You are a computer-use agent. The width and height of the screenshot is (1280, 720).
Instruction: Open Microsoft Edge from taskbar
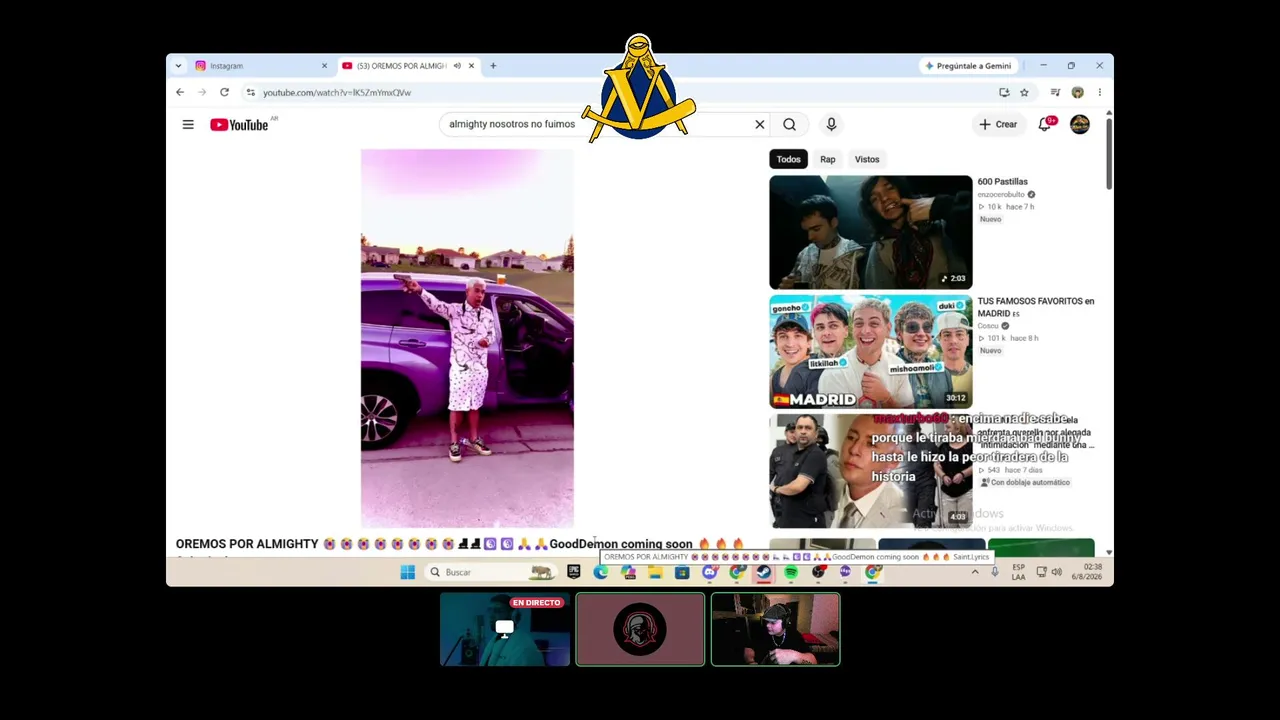click(x=600, y=572)
